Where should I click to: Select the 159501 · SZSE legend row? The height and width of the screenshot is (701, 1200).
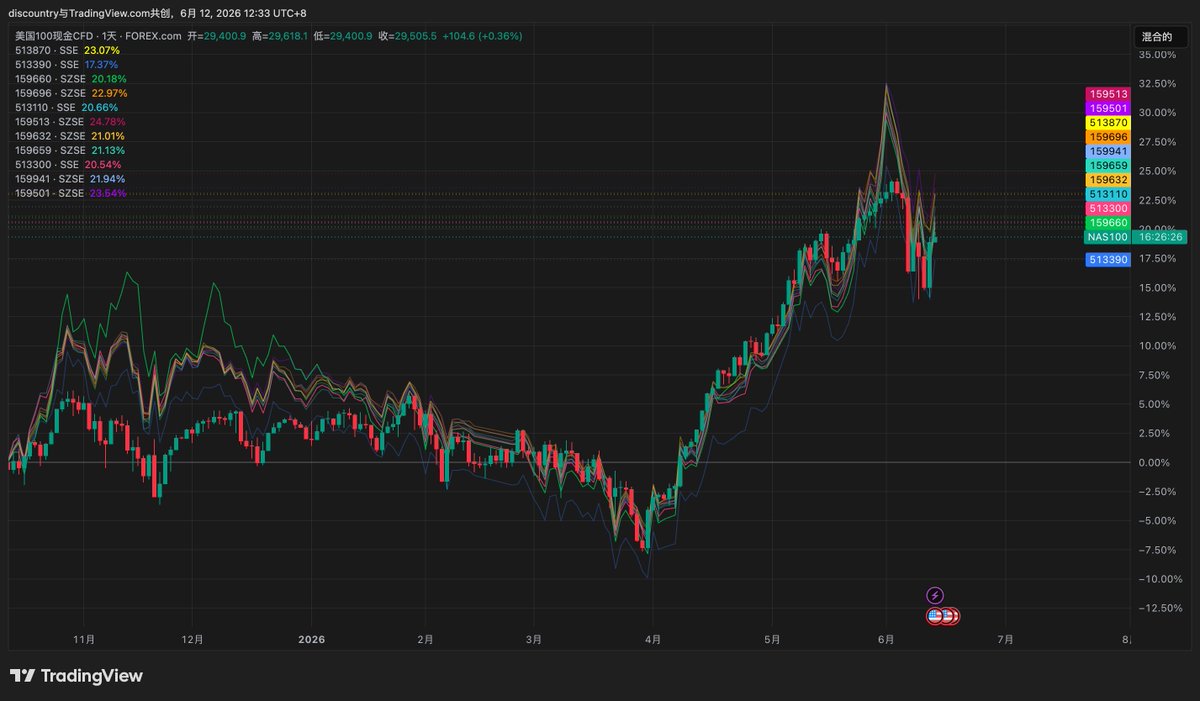coord(71,193)
